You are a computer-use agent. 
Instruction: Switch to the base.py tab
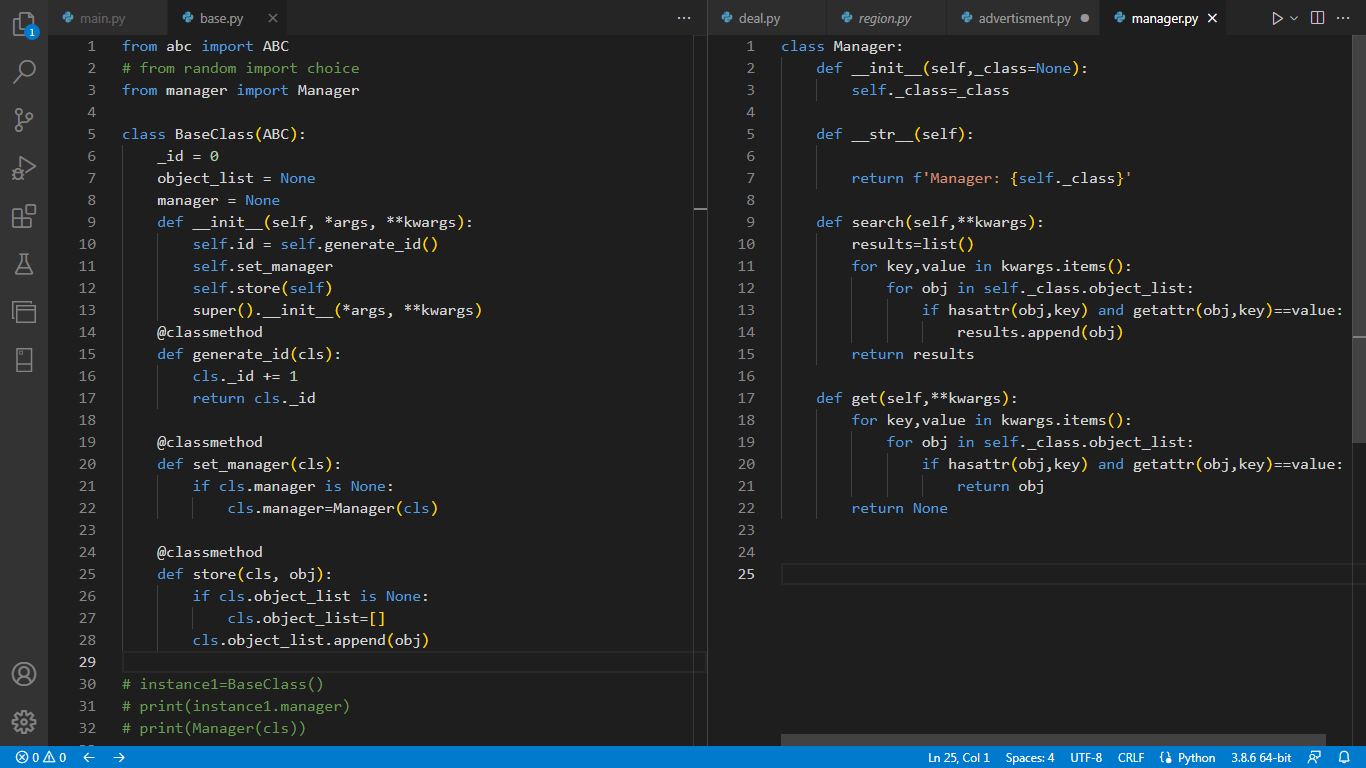point(222,18)
